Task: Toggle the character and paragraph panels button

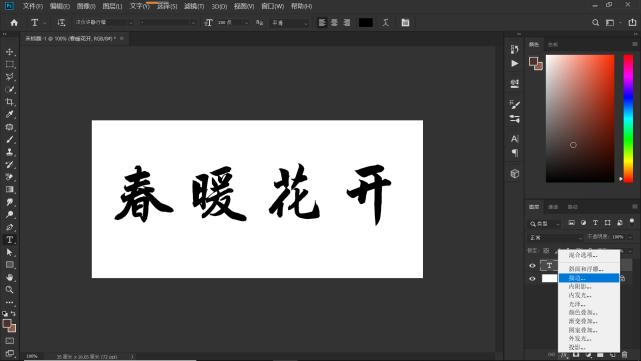Action: [x=405, y=23]
